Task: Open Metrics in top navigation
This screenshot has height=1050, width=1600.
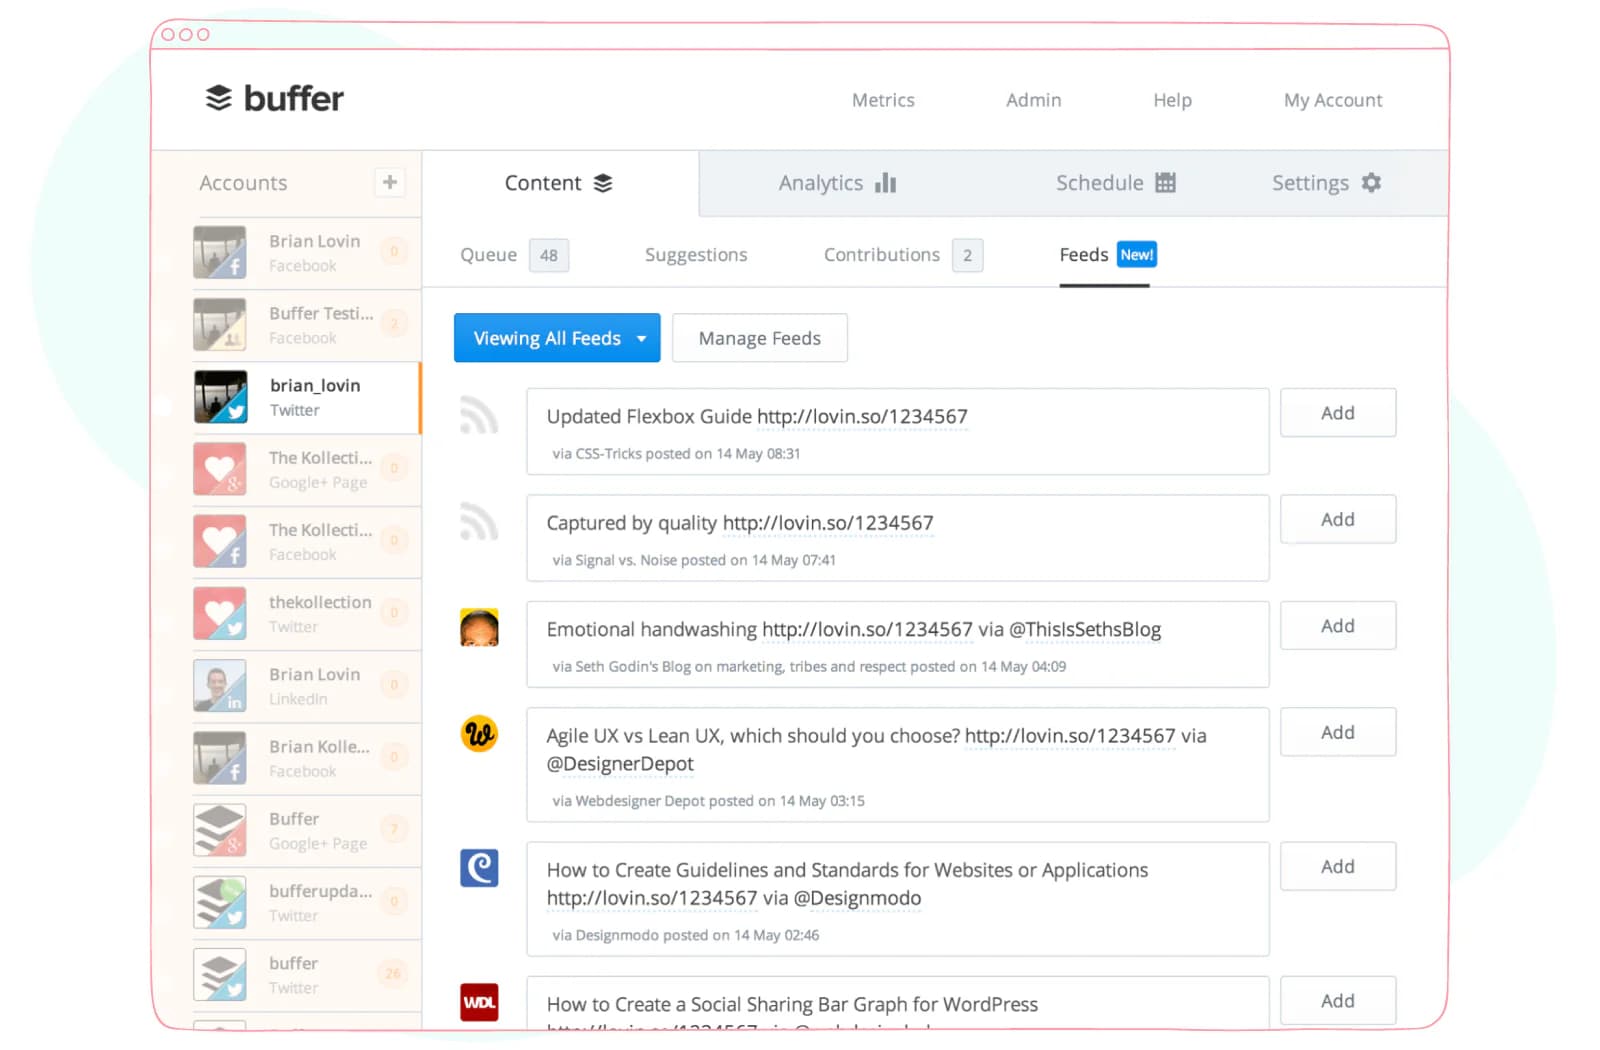Action: pyautogui.click(x=883, y=100)
